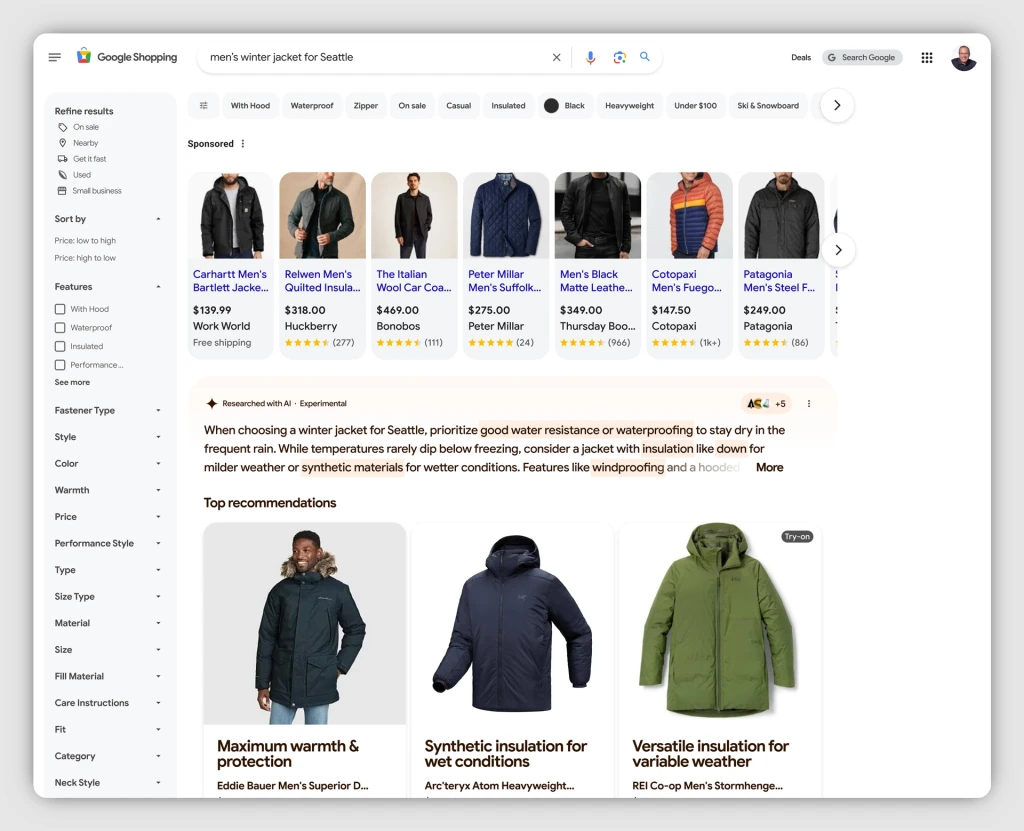The height and width of the screenshot is (831, 1024).
Task: Open Patagonia Men's Steel jacket link
Action: click(x=779, y=281)
